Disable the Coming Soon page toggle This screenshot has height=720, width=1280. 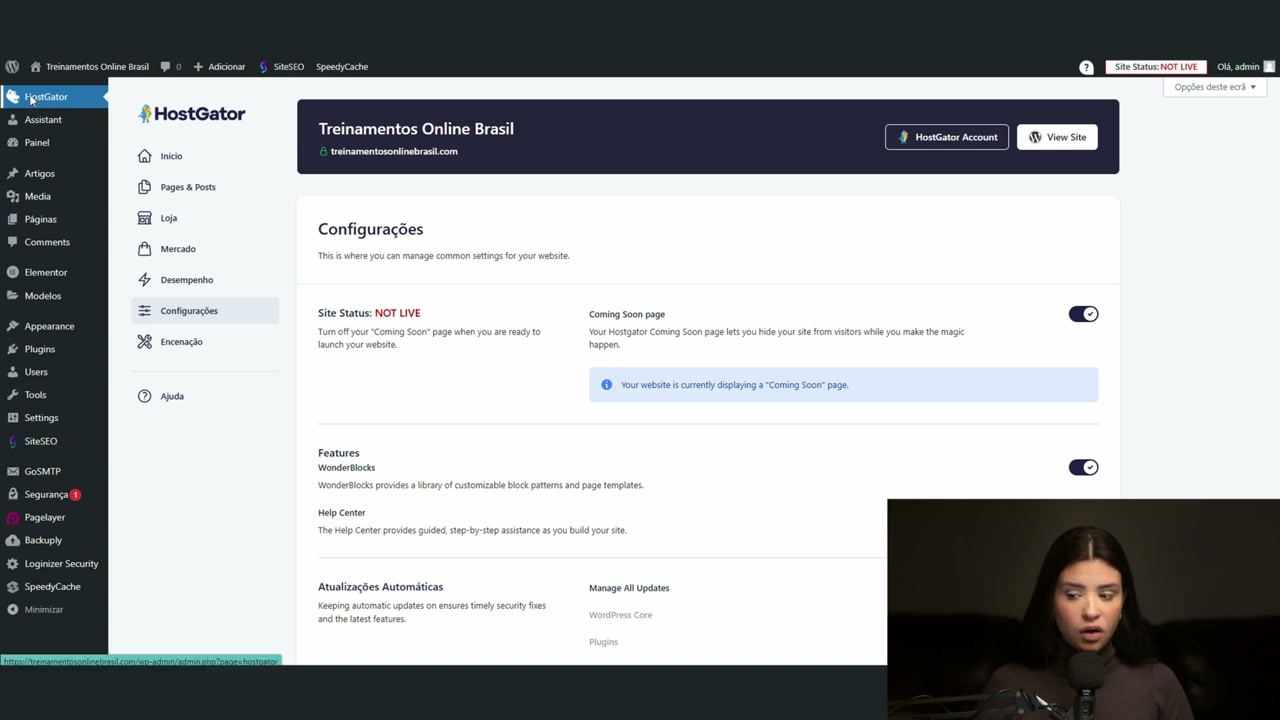pyautogui.click(x=1083, y=314)
